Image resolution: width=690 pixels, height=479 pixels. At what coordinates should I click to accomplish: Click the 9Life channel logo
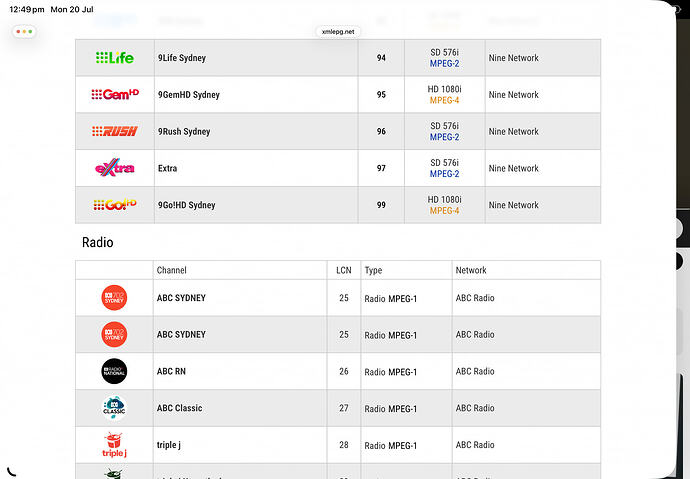pyautogui.click(x=114, y=58)
